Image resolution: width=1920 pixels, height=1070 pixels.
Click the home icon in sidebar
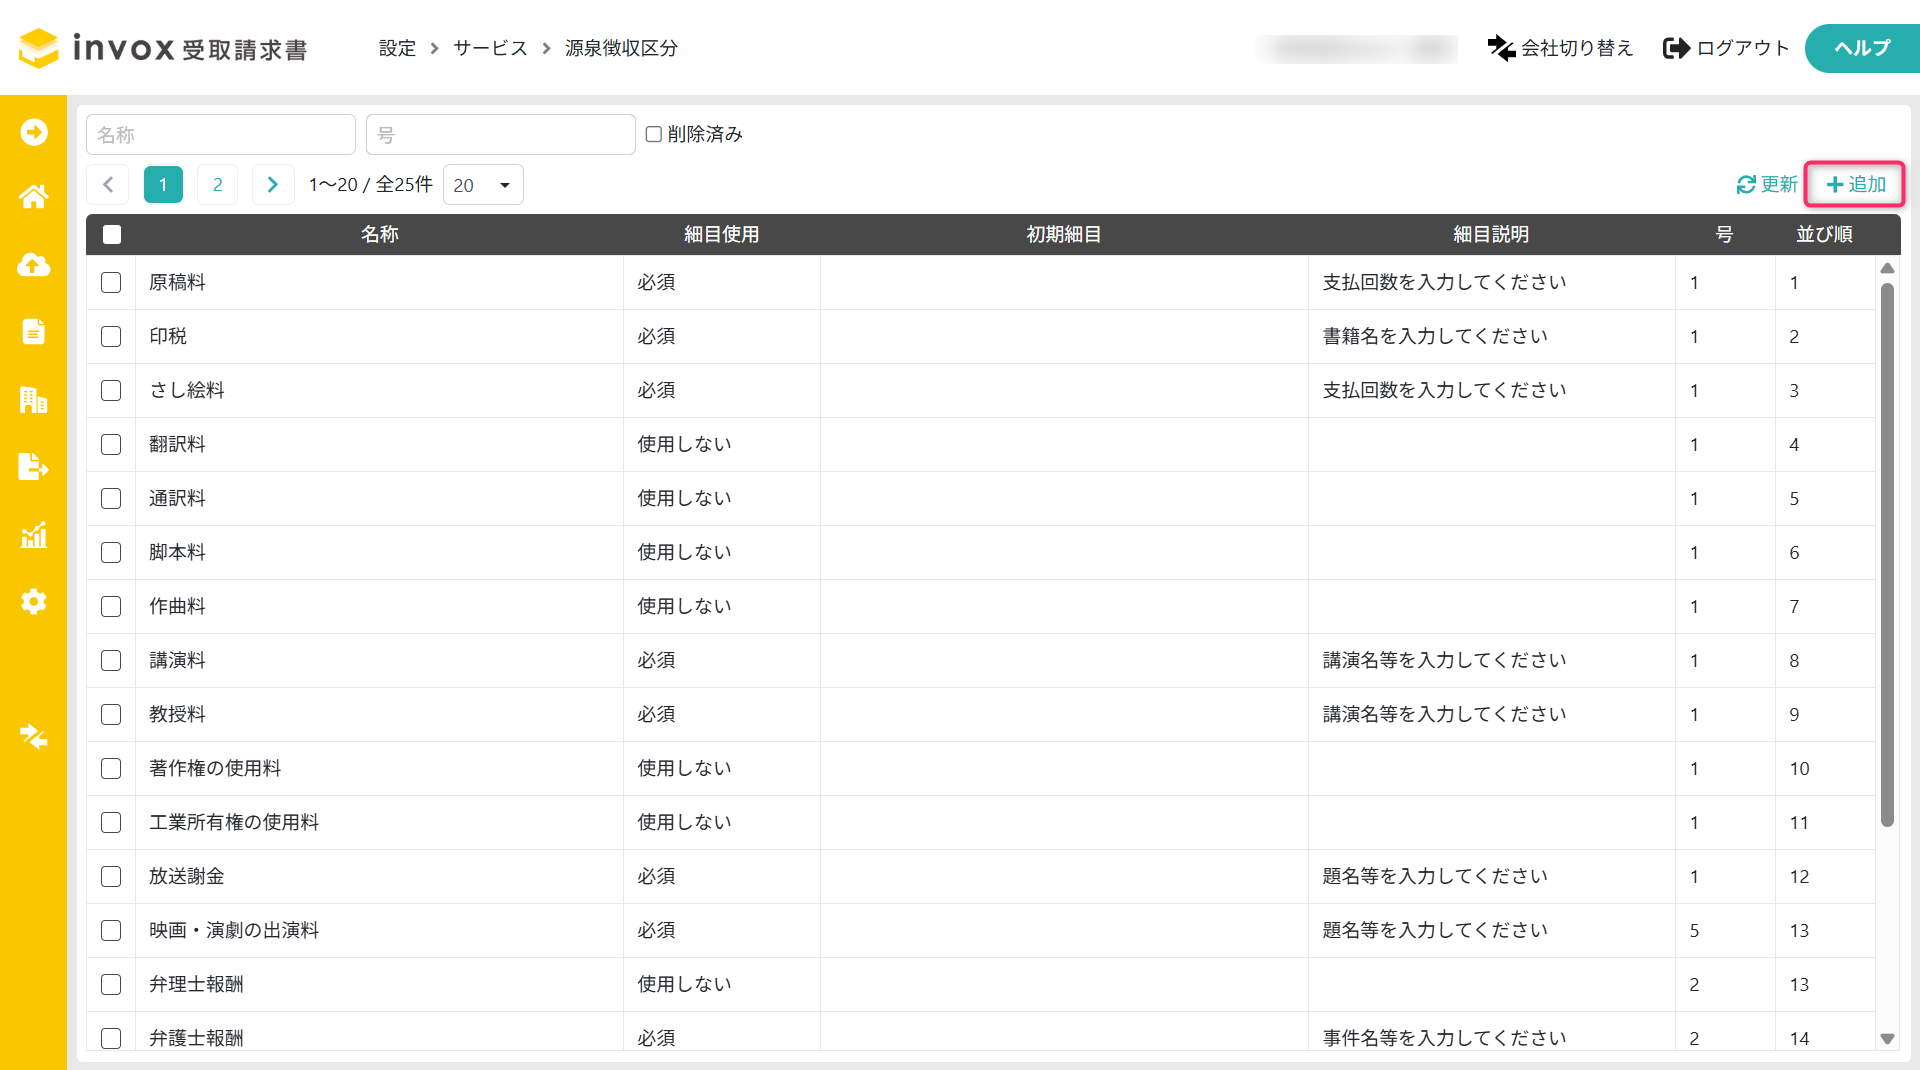pyautogui.click(x=33, y=197)
